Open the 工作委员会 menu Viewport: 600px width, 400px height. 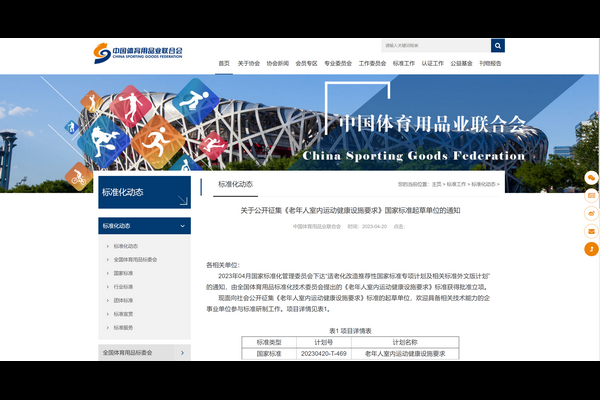coord(372,64)
